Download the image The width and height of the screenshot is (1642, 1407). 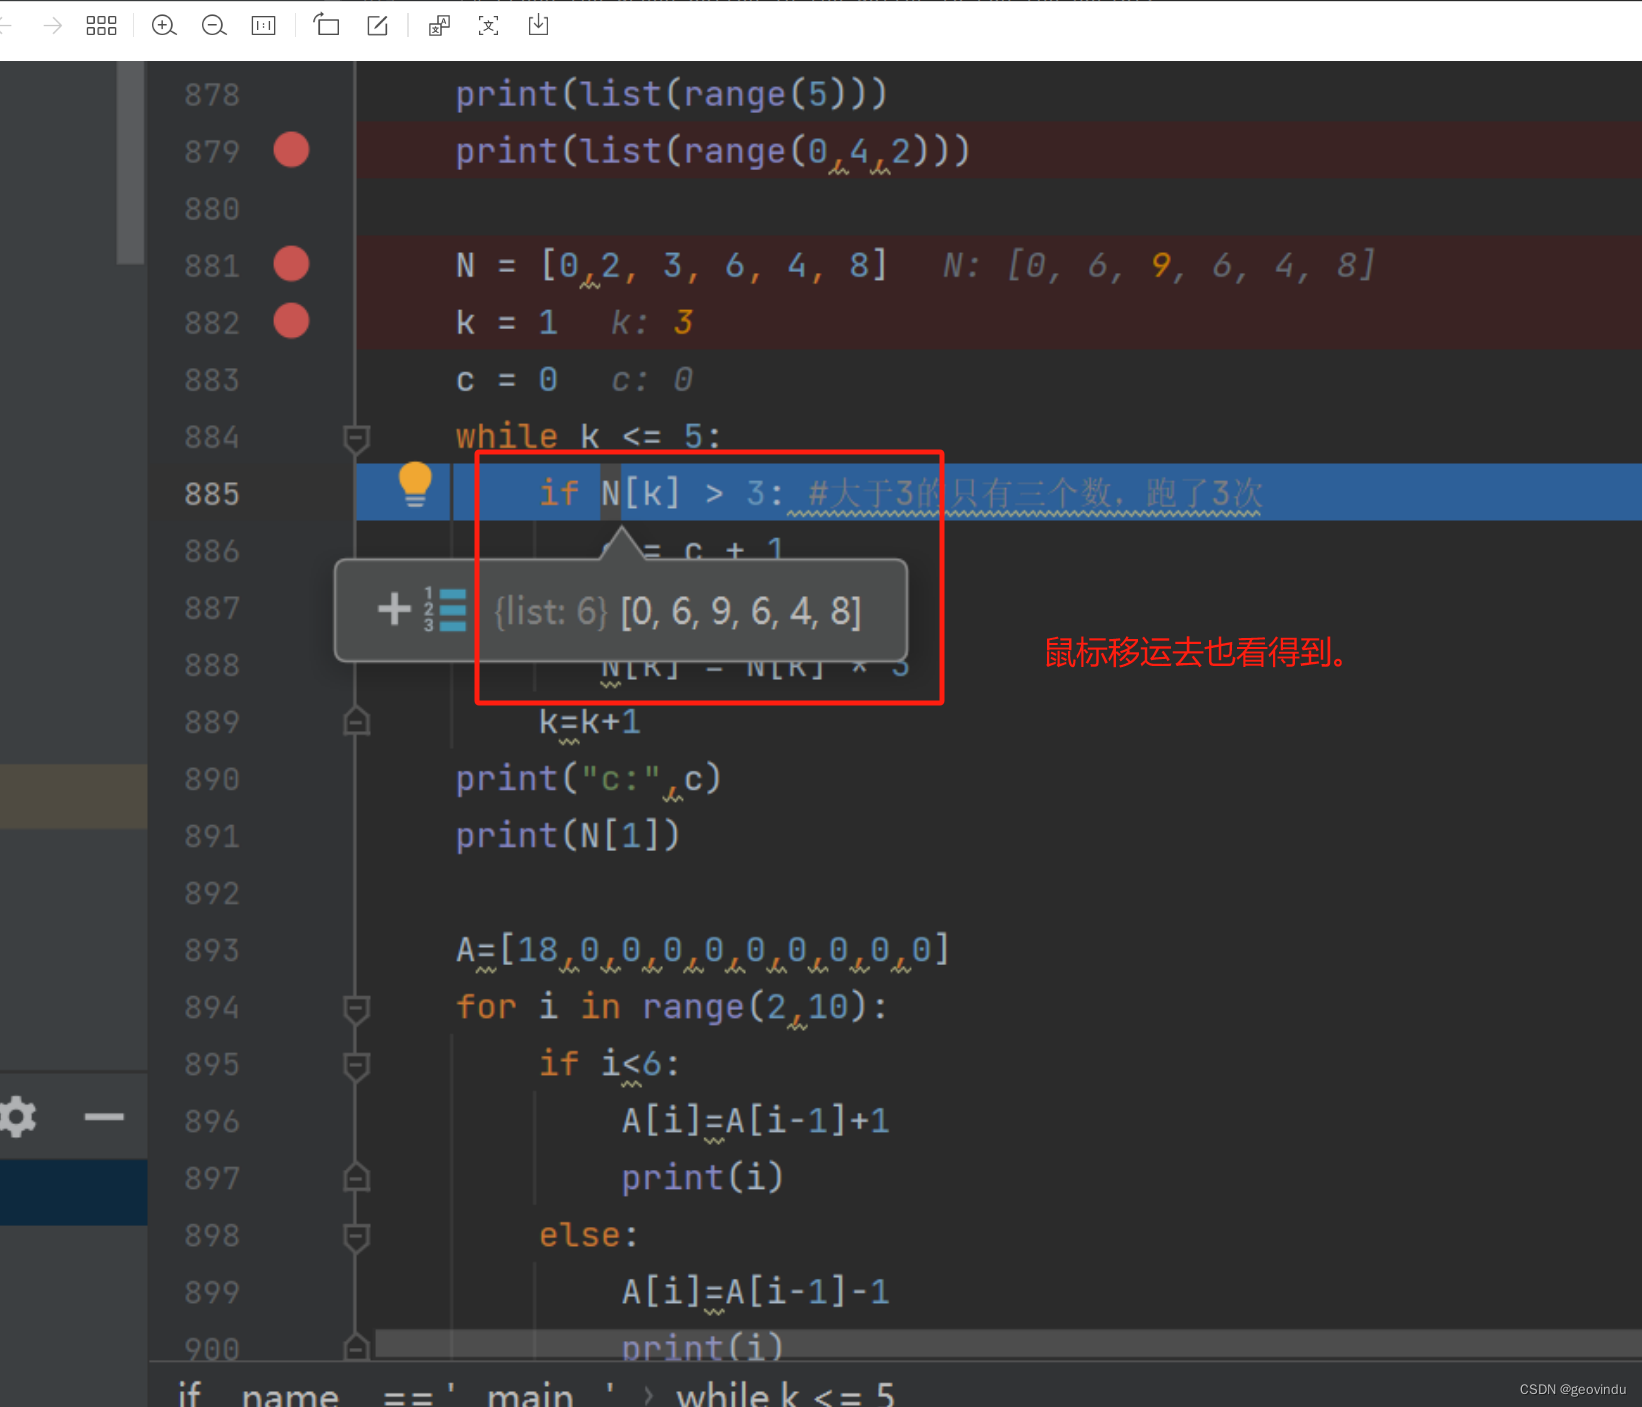pos(538,25)
